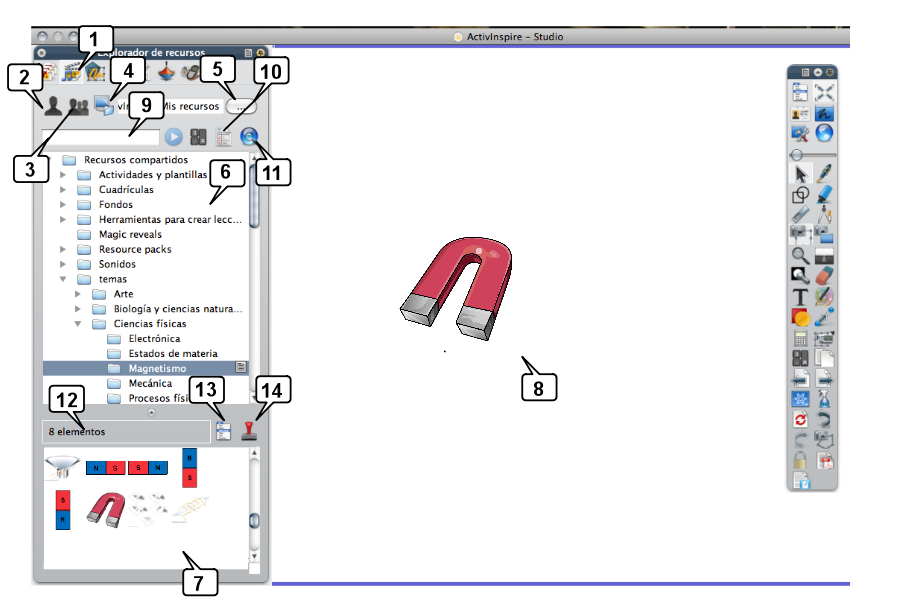Collapse the temas folder

click(64, 279)
